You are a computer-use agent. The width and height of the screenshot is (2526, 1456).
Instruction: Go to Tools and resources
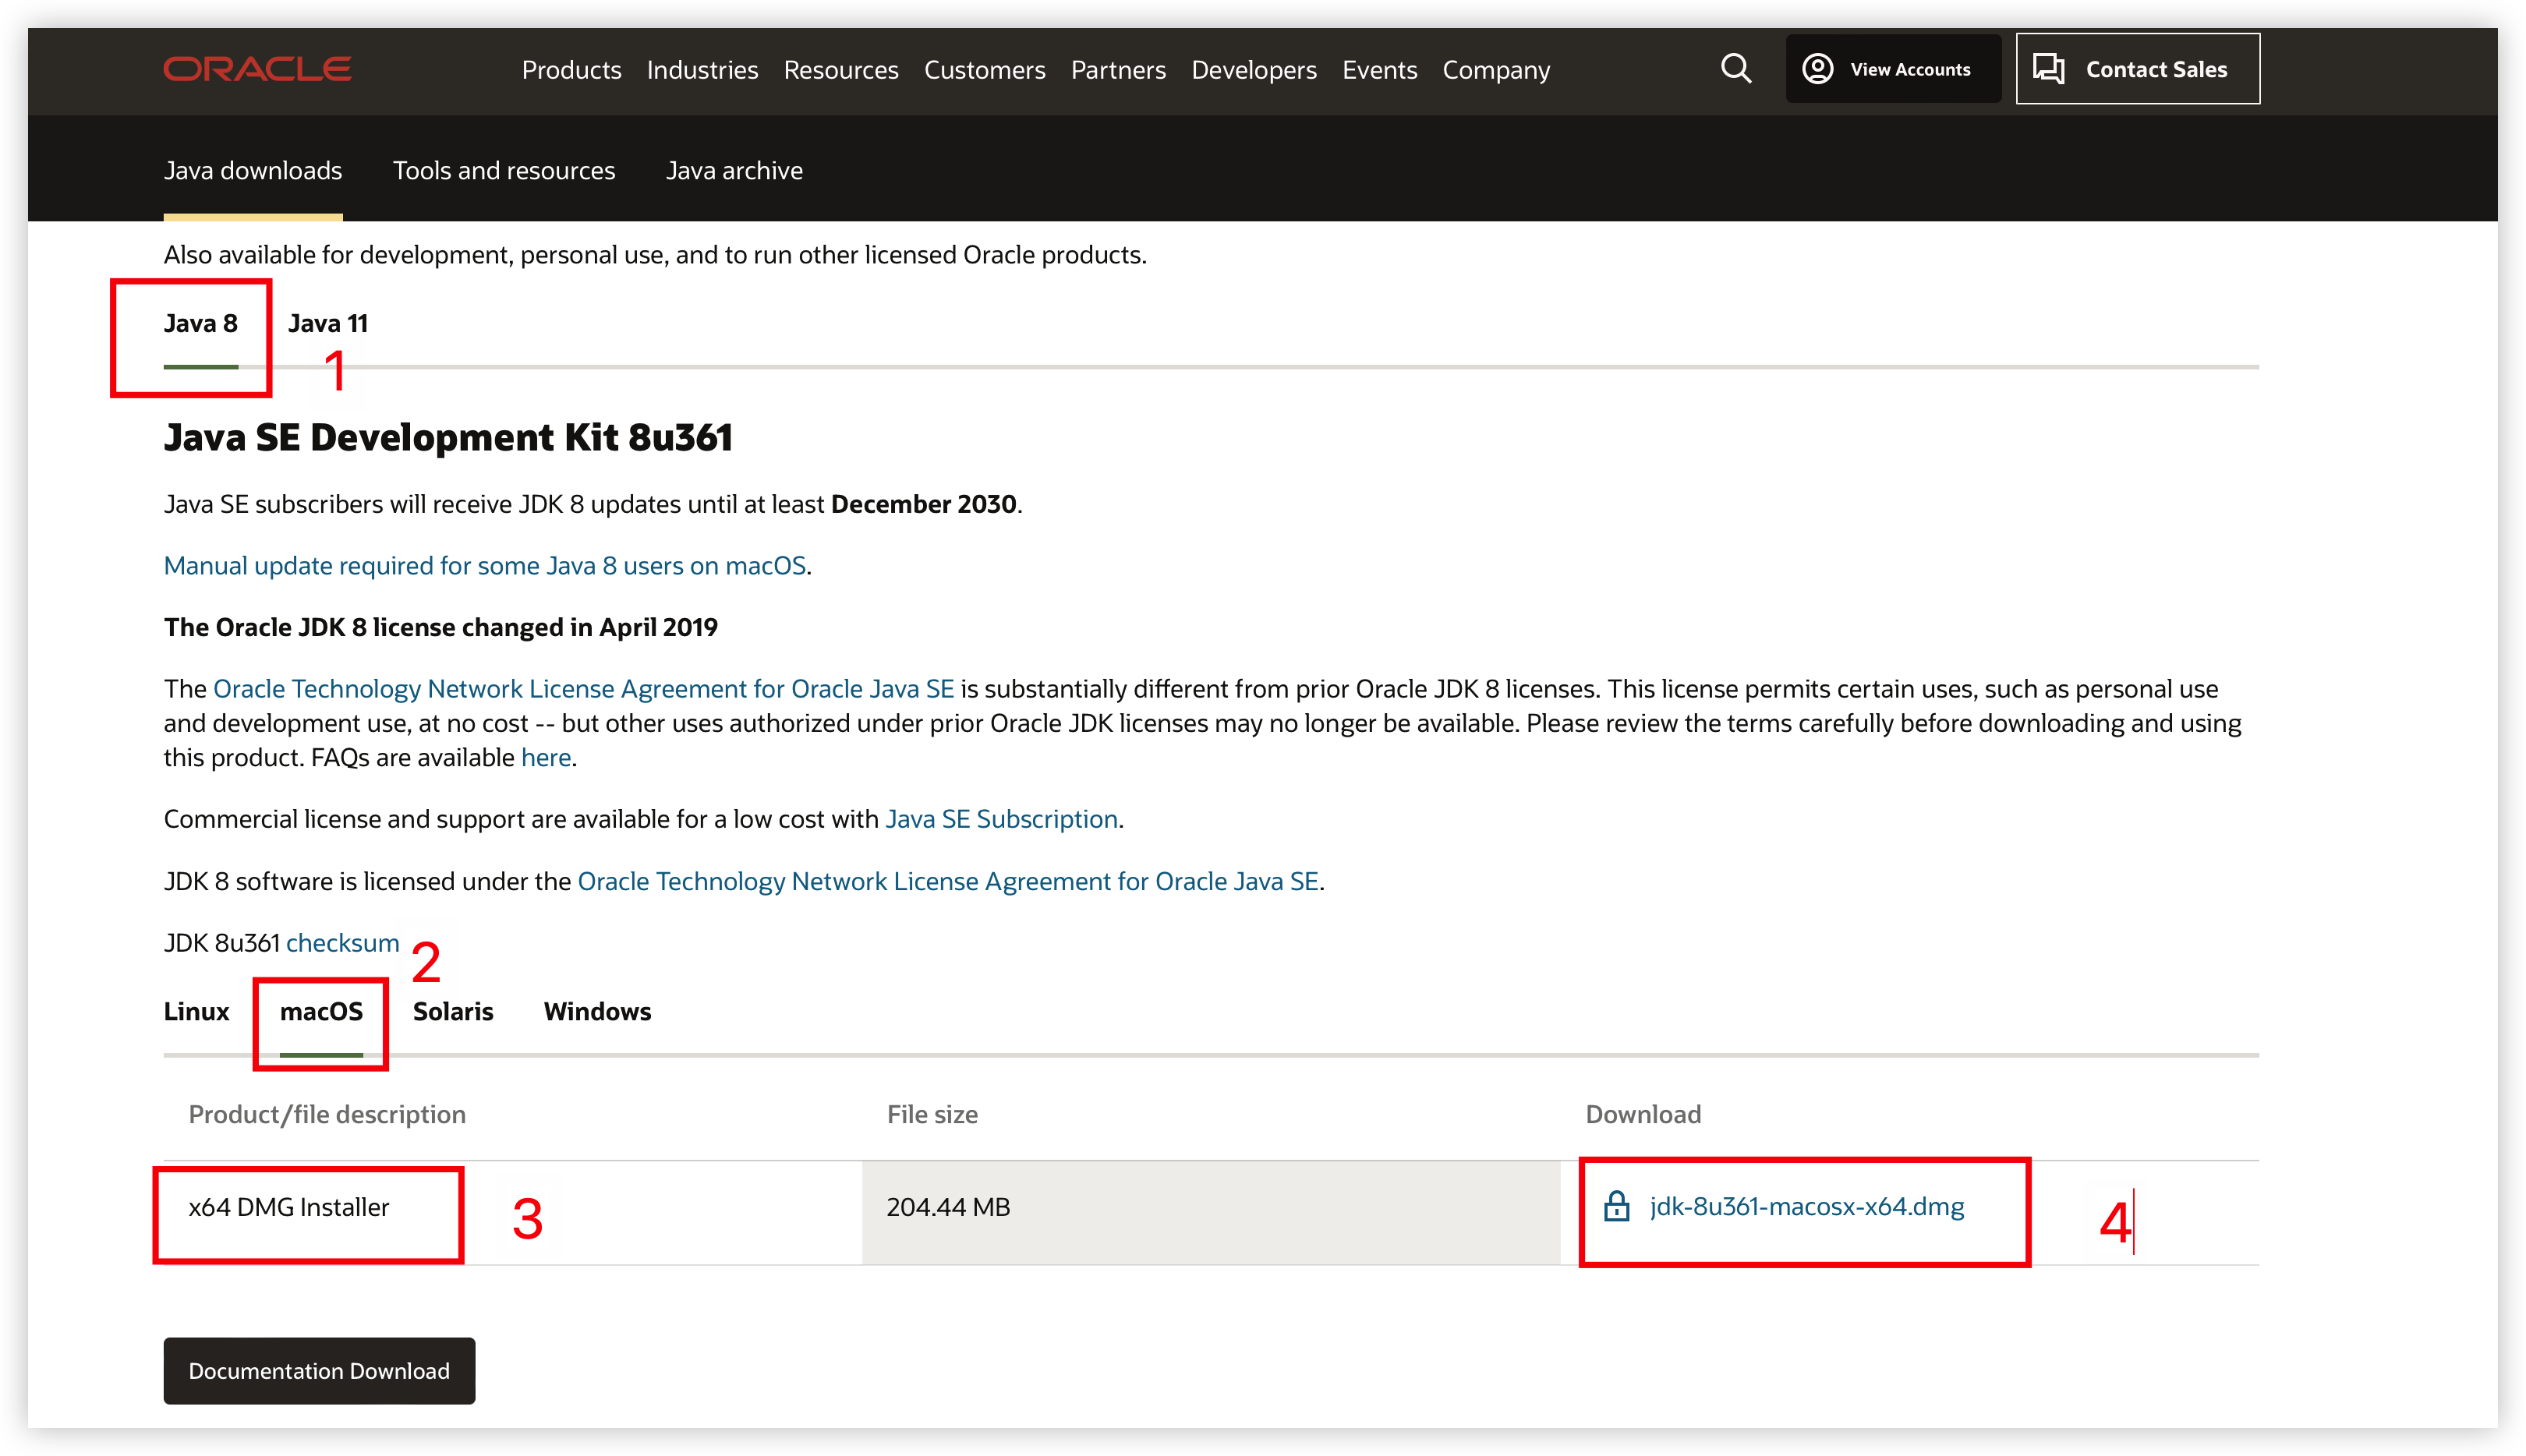click(503, 171)
